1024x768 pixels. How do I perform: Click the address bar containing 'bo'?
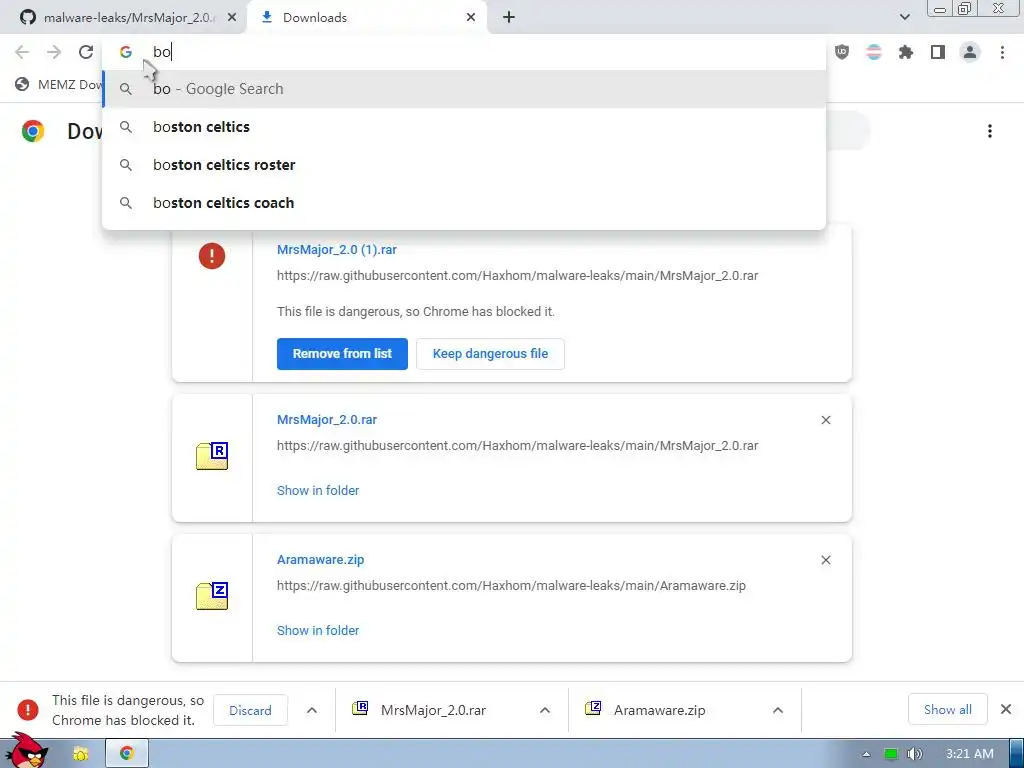(464, 52)
